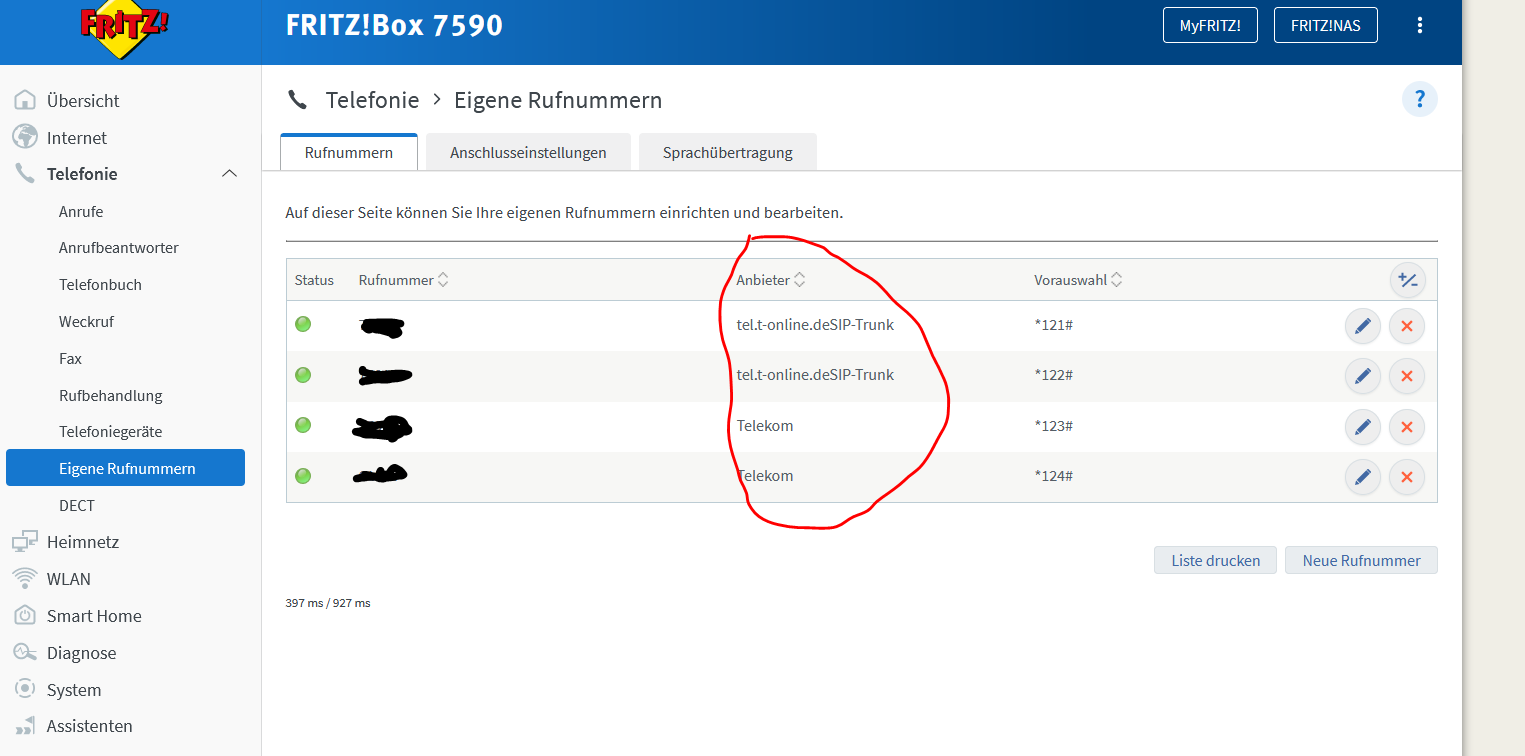Open DECT in the sidebar

click(76, 505)
